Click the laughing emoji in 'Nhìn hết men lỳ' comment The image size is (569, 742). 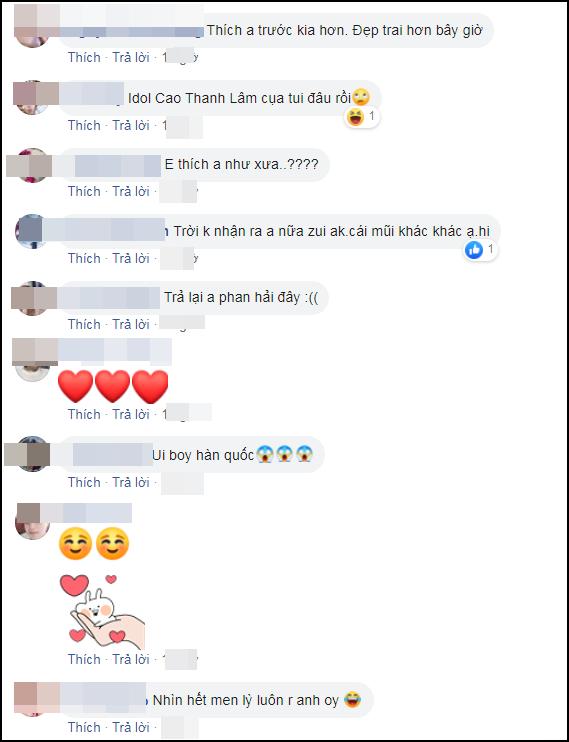(x=352, y=700)
